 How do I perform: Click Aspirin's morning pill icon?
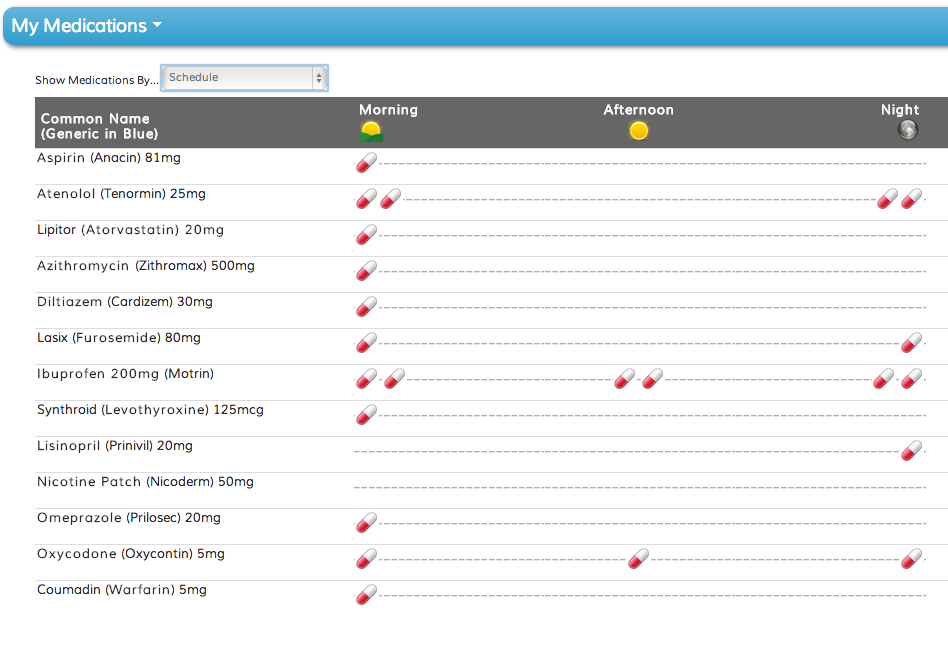[x=366, y=163]
